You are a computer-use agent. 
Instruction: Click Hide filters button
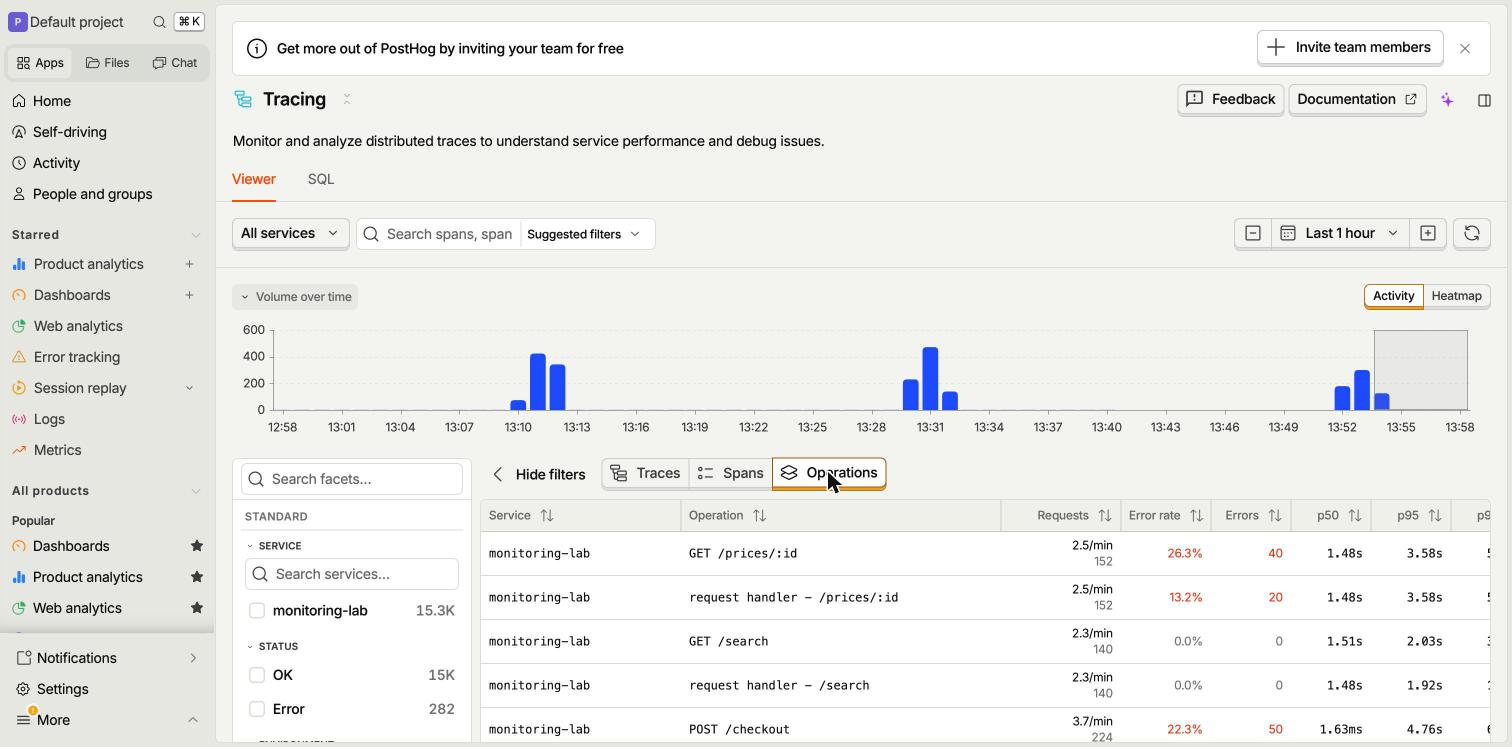coord(539,474)
